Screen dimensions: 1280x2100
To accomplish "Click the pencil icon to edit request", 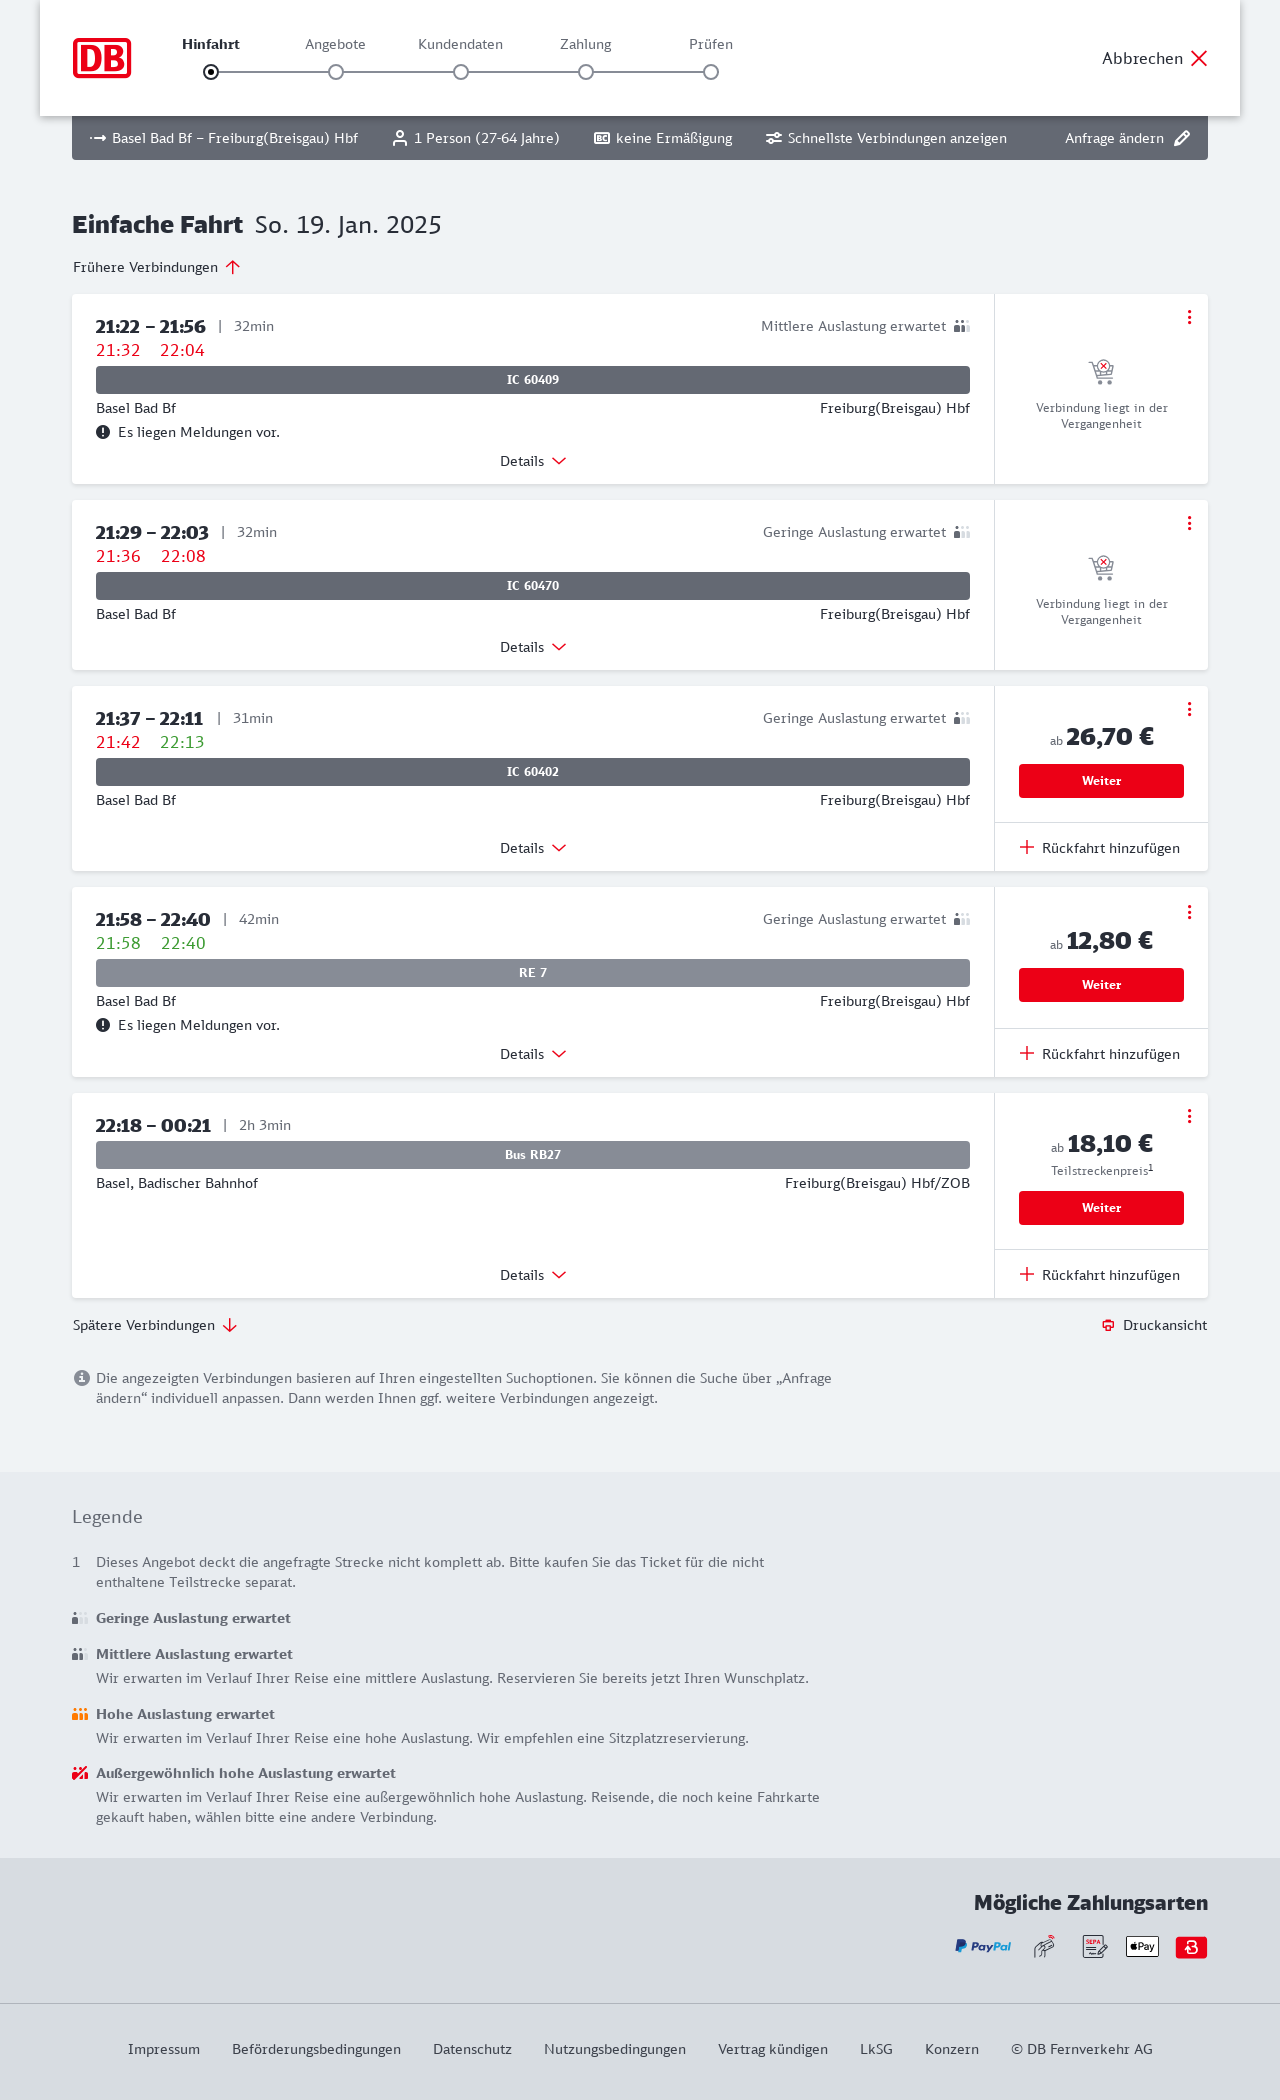I will click(x=1182, y=138).
